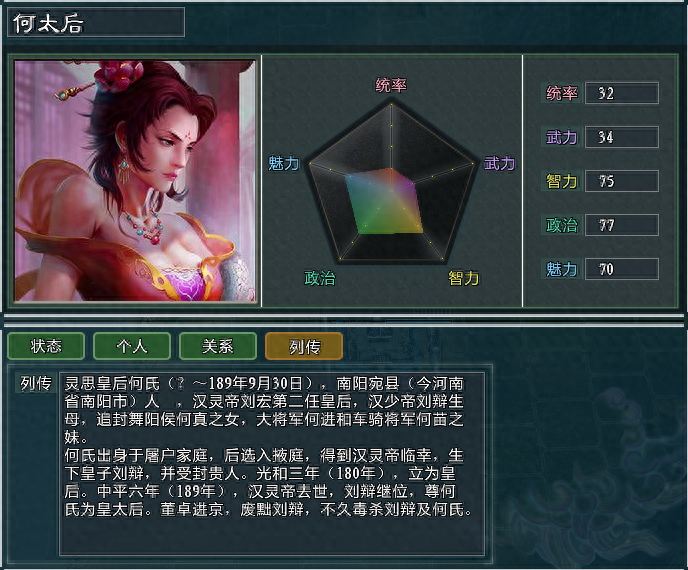688x570 pixels.
Task: Click the 魅力 value field showing 70
Action: 622,269
